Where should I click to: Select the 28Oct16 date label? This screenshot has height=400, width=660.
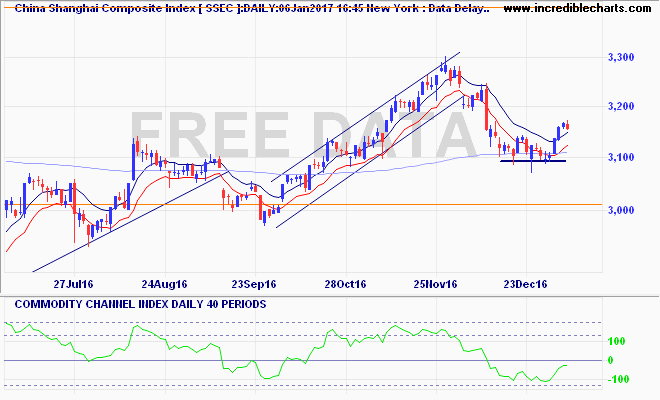pyautogui.click(x=345, y=284)
